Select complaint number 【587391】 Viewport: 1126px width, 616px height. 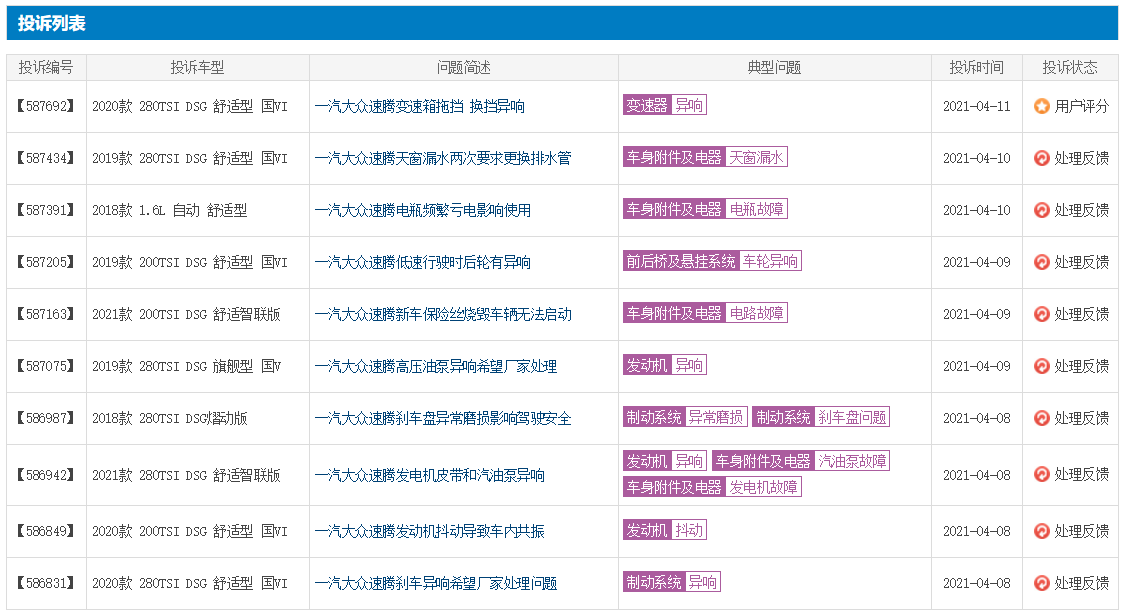[46, 210]
